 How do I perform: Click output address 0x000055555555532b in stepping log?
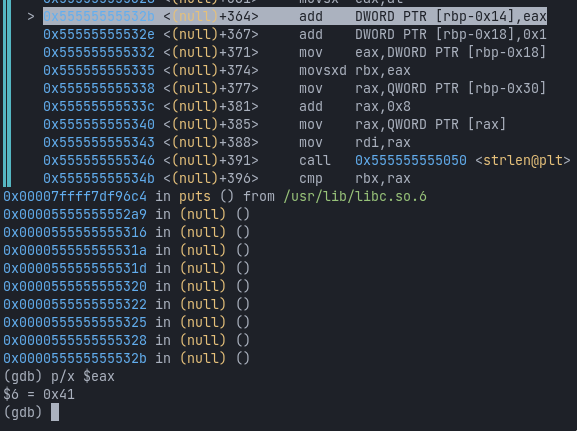[x=75, y=359]
